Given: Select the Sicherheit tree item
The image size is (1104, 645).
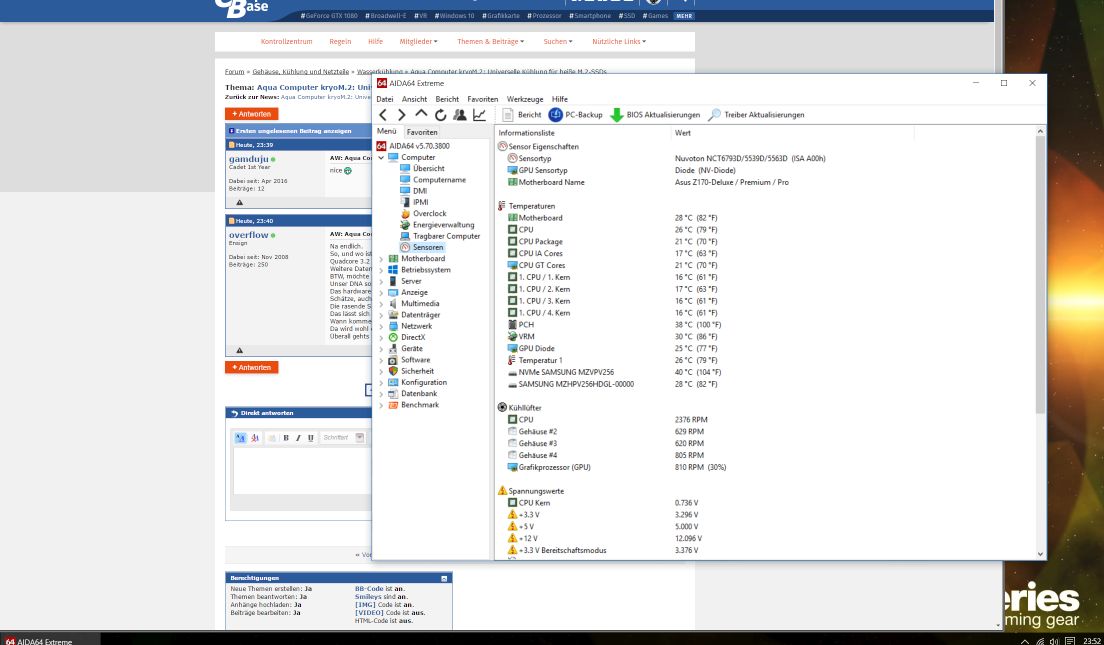Looking at the screenshot, I should pyautogui.click(x=418, y=372).
